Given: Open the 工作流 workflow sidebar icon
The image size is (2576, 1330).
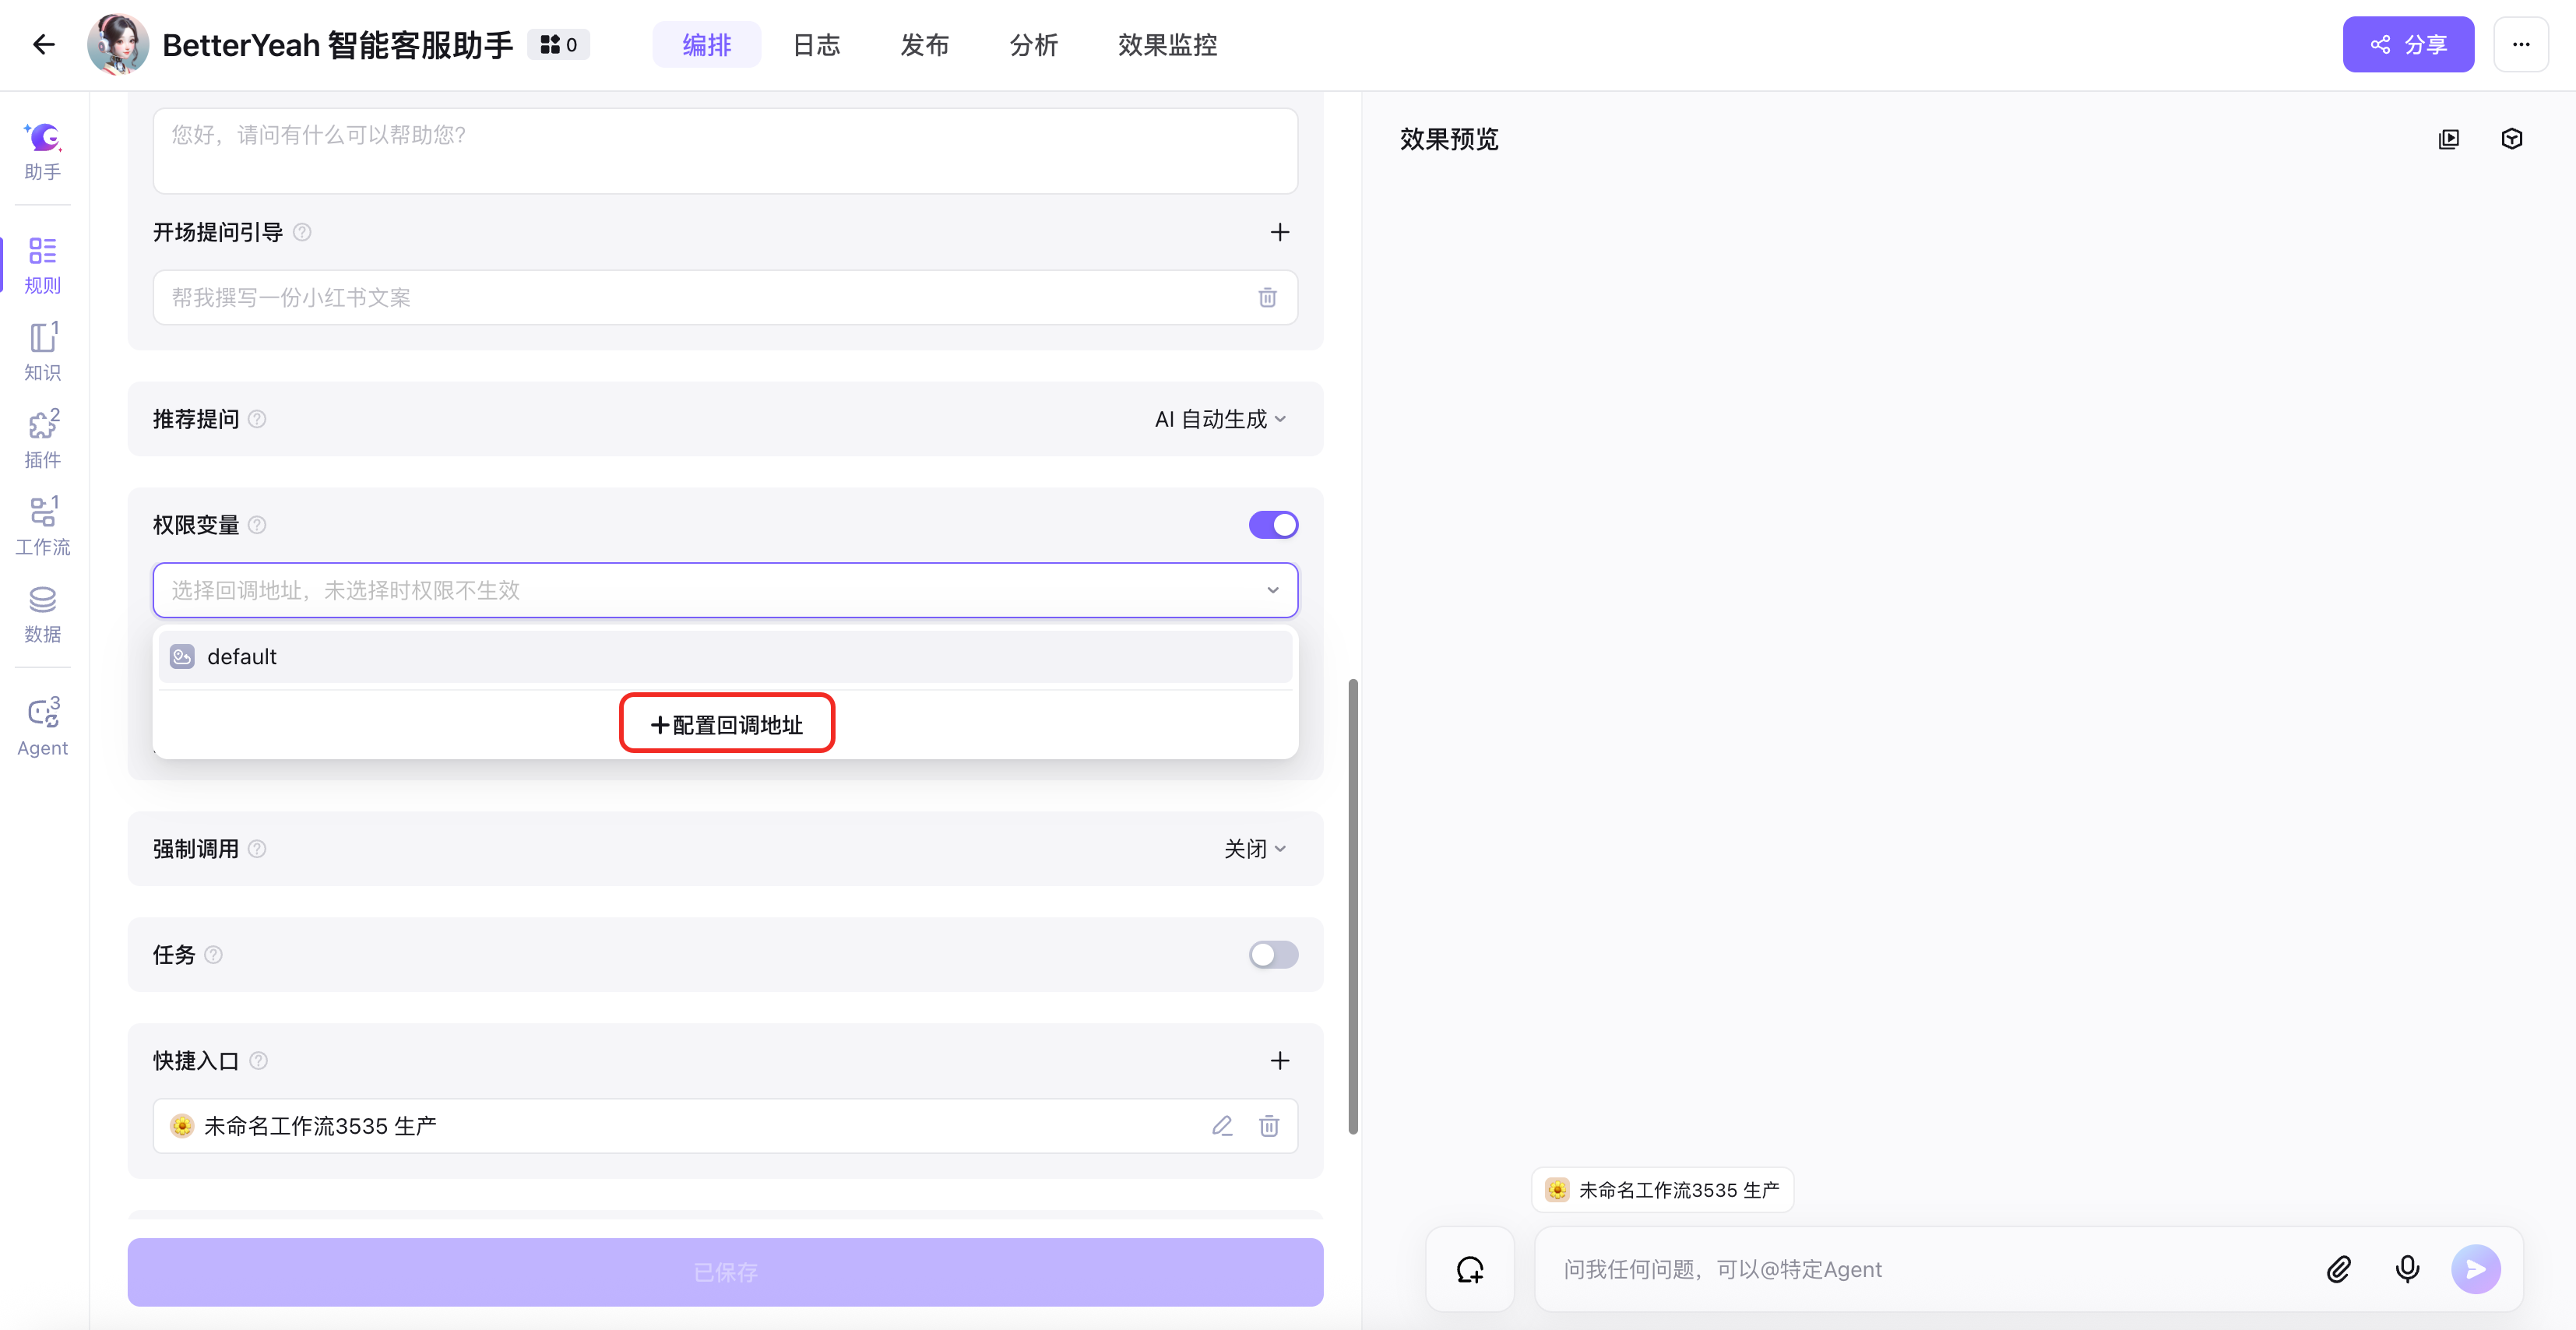Looking at the screenshot, I should click(42, 524).
